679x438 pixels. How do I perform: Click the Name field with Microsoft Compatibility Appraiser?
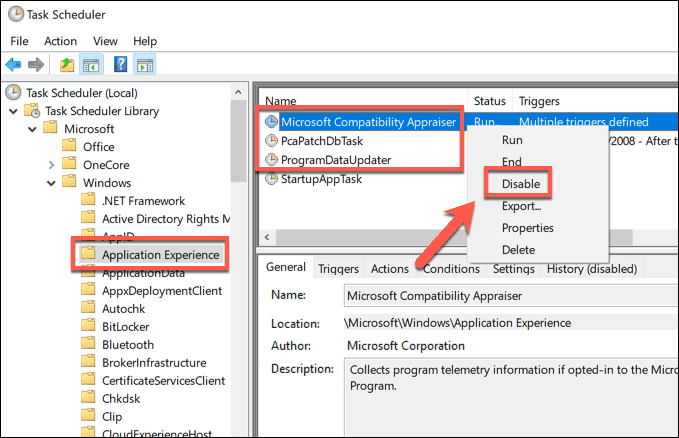(x=511, y=296)
